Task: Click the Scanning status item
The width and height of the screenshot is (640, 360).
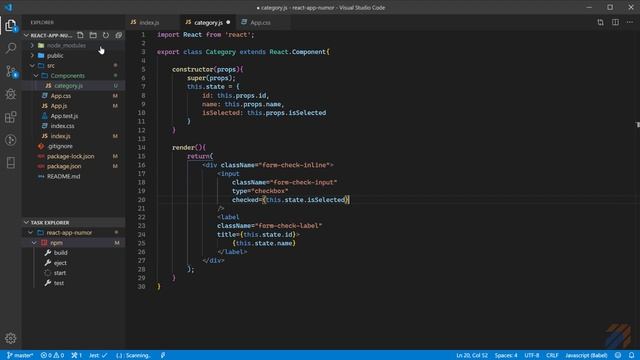Action: click(133, 356)
